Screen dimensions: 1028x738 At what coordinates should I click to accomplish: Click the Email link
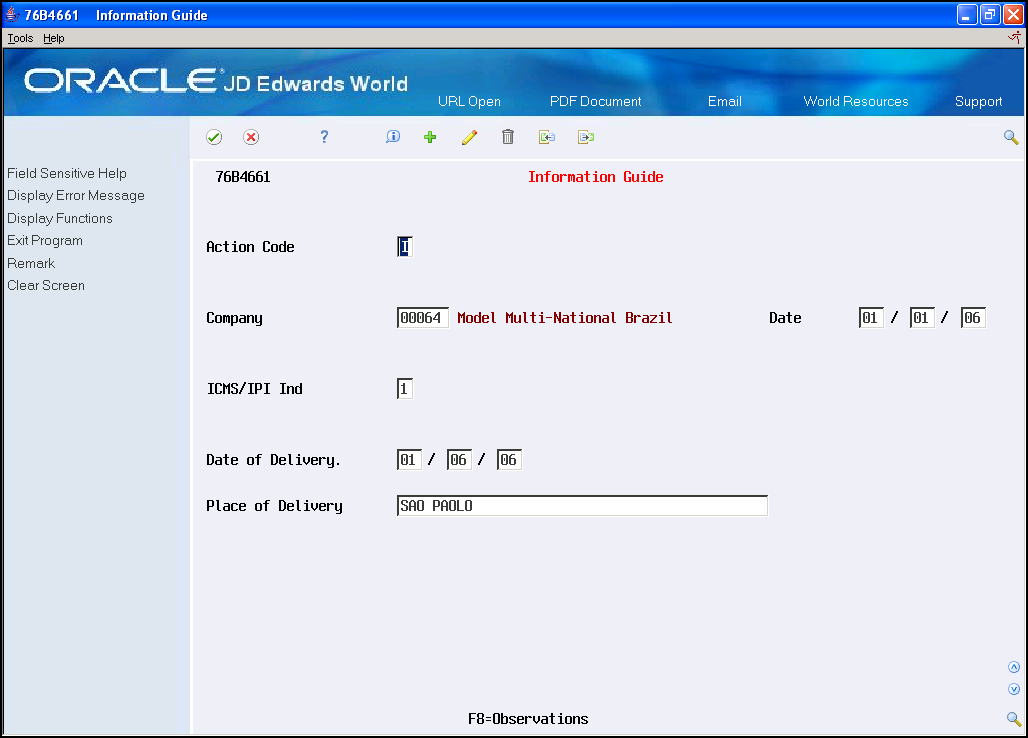(724, 102)
